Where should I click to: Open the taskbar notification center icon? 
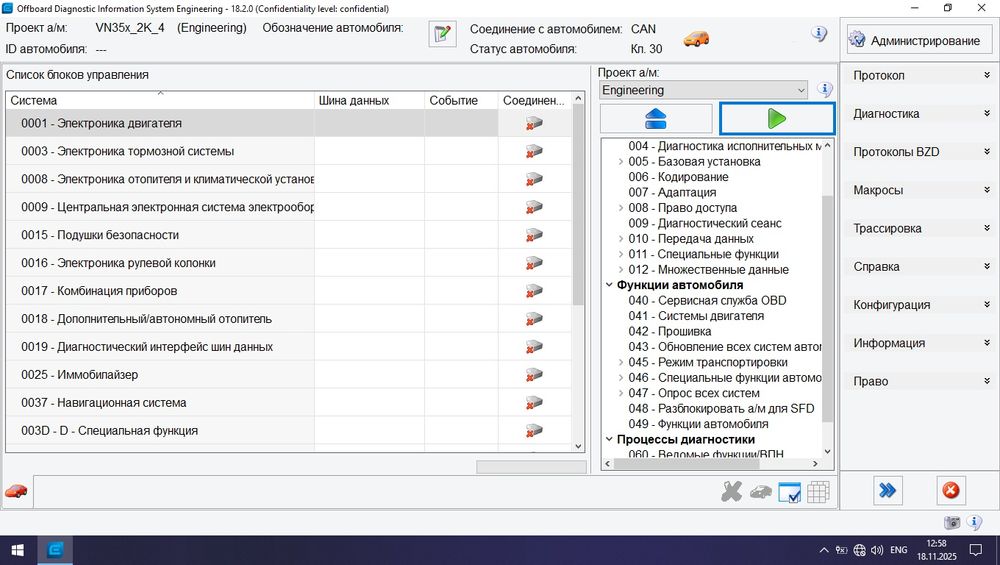coord(976,550)
